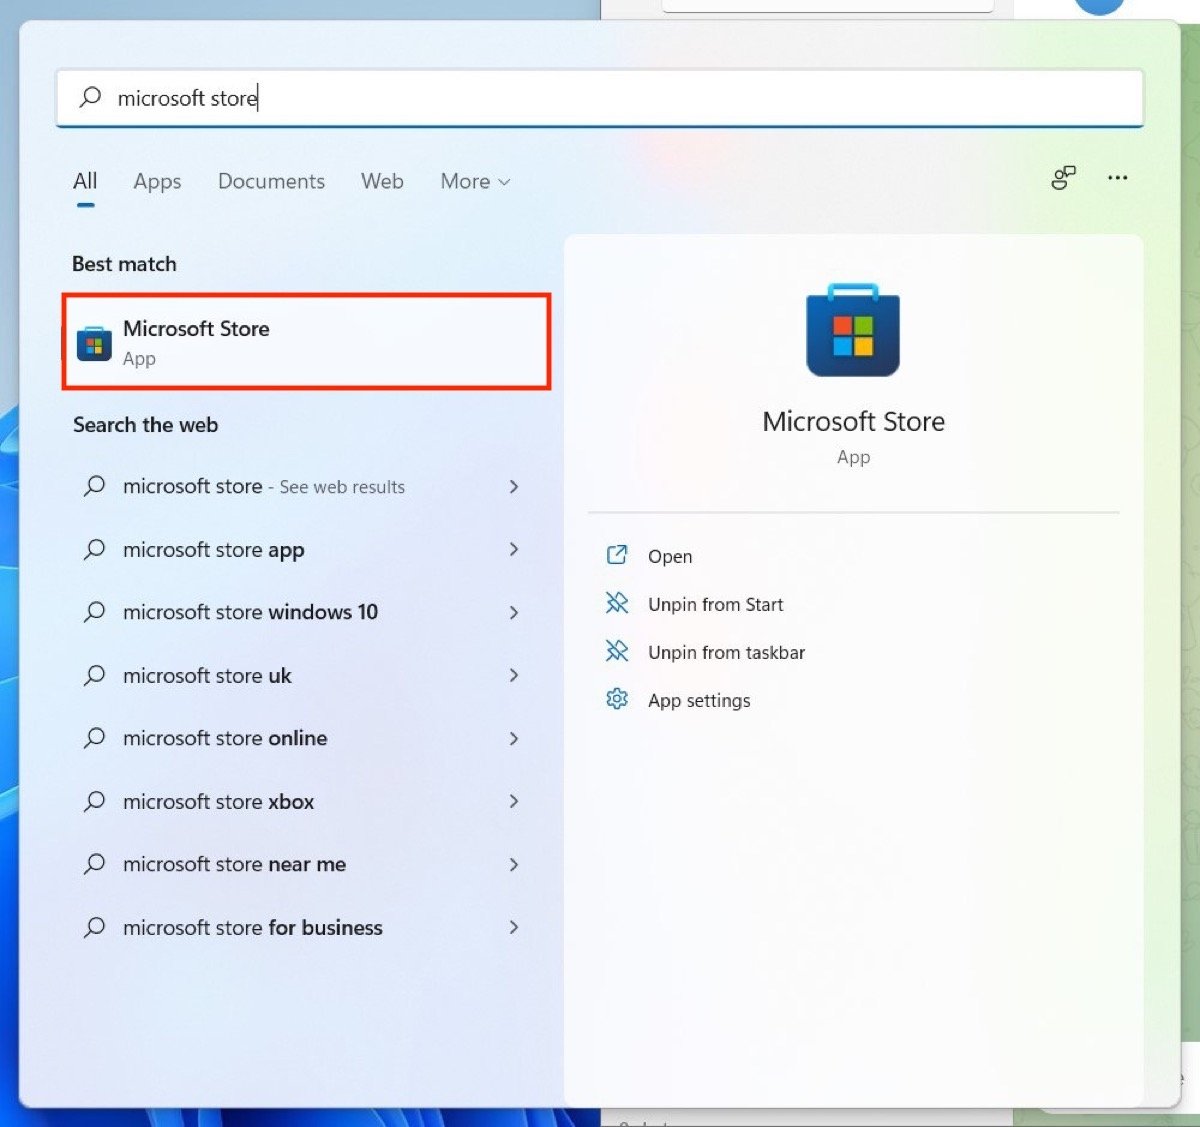Click the 'Best match' heading text
The height and width of the screenshot is (1127, 1200).
[x=124, y=264]
